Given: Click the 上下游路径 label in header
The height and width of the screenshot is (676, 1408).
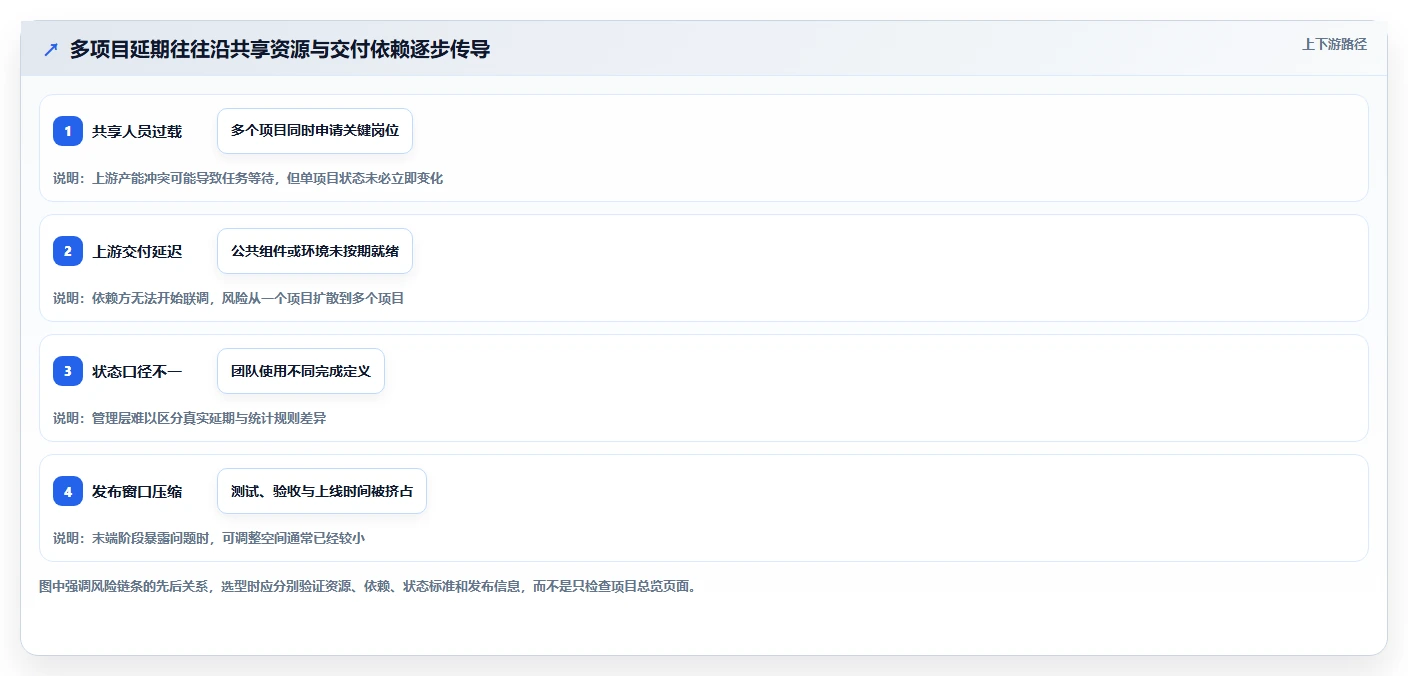Looking at the screenshot, I should (1334, 44).
